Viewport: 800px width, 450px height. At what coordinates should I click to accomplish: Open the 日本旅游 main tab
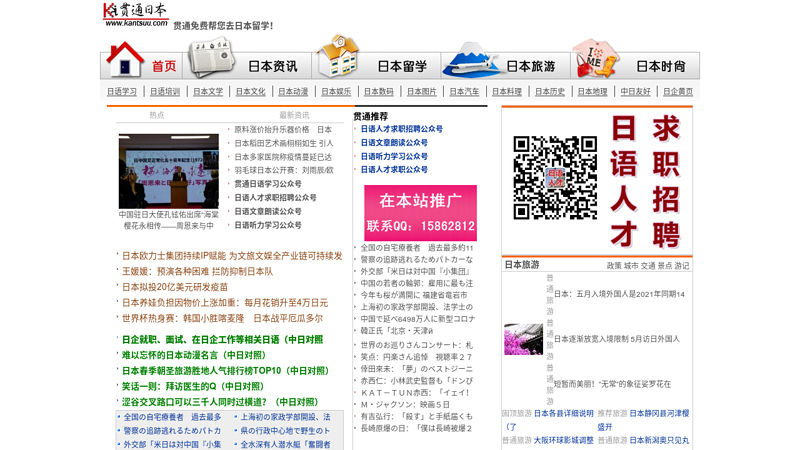pos(531,66)
